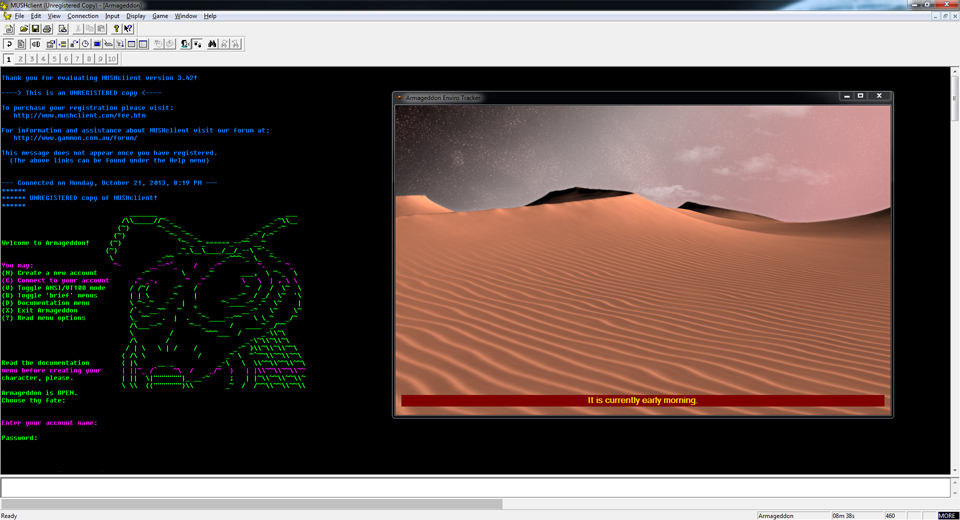This screenshot has height=520, width=960.
Task: Click 'Enter your account name:' prompt
Action: coord(49,423)
